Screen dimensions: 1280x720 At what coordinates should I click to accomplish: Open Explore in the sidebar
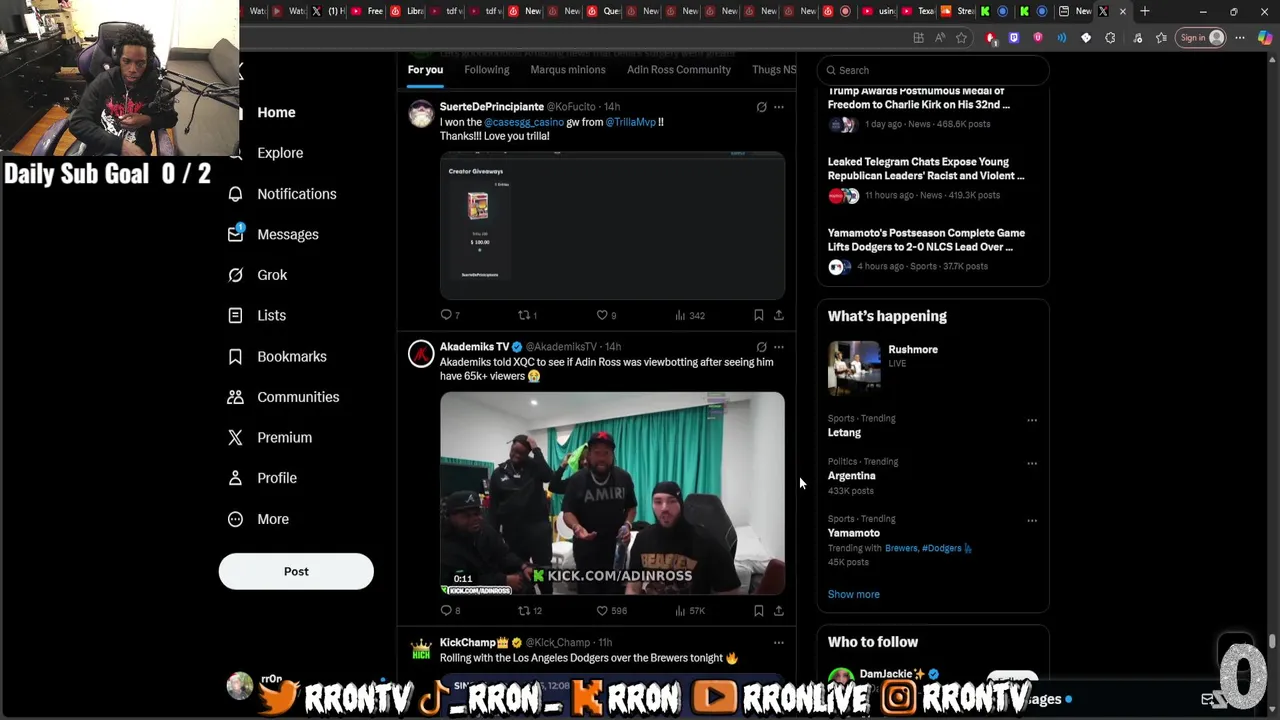coord(280,153)
